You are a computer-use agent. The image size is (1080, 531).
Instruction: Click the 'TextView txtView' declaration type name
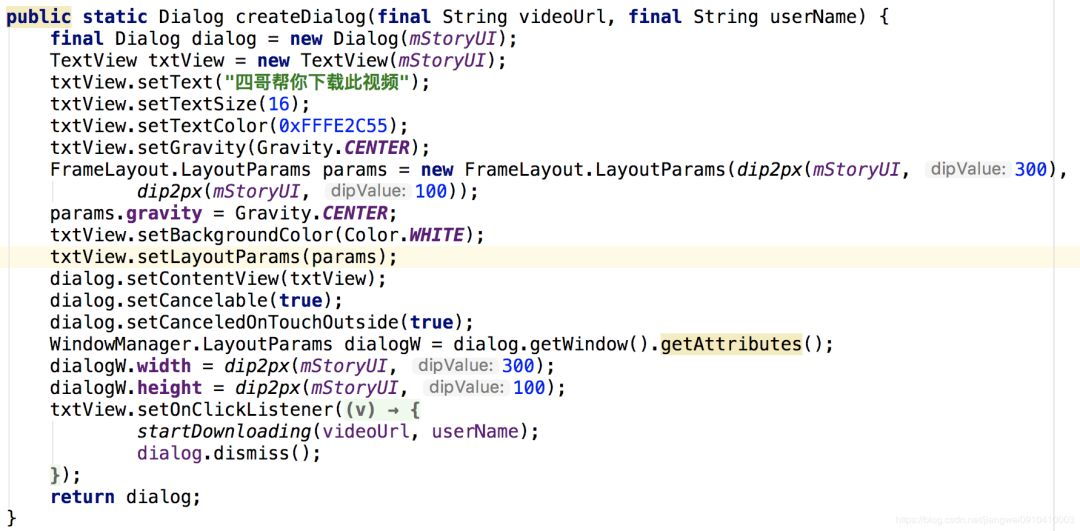point(94,61)
